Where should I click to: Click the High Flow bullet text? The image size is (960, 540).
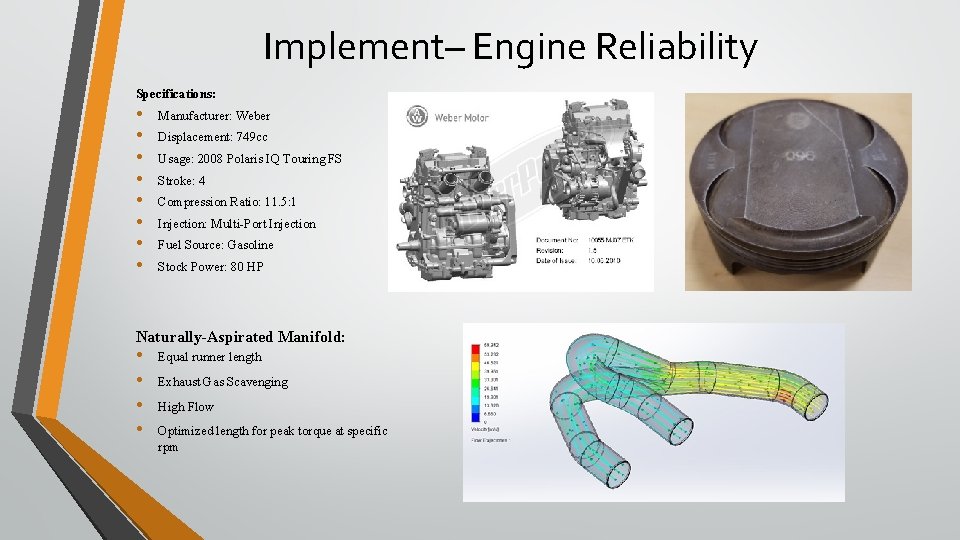(x=185, y=407)
